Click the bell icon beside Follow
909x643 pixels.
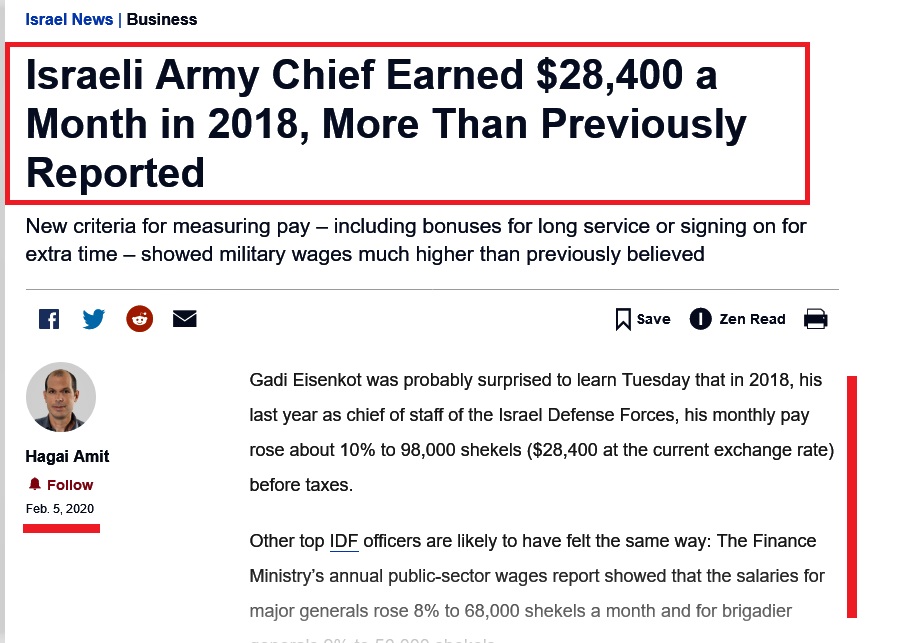click(35, 484)
